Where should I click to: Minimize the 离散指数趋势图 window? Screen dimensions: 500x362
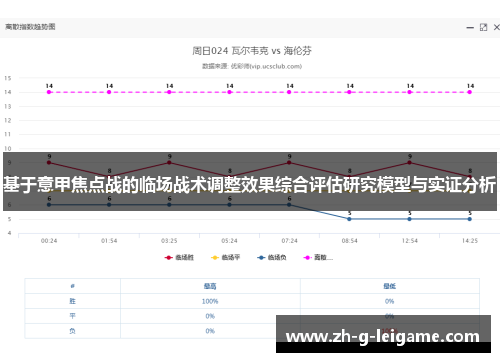pos(470,28)
